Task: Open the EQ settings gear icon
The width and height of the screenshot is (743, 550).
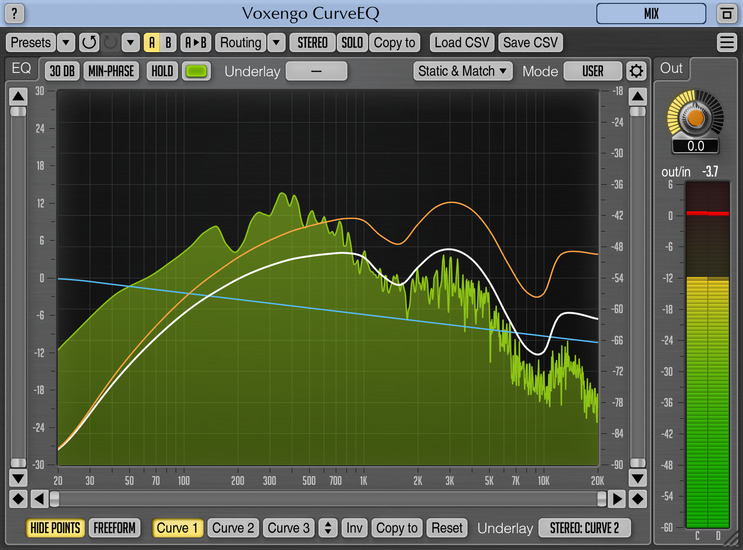Action: [636, 71]
